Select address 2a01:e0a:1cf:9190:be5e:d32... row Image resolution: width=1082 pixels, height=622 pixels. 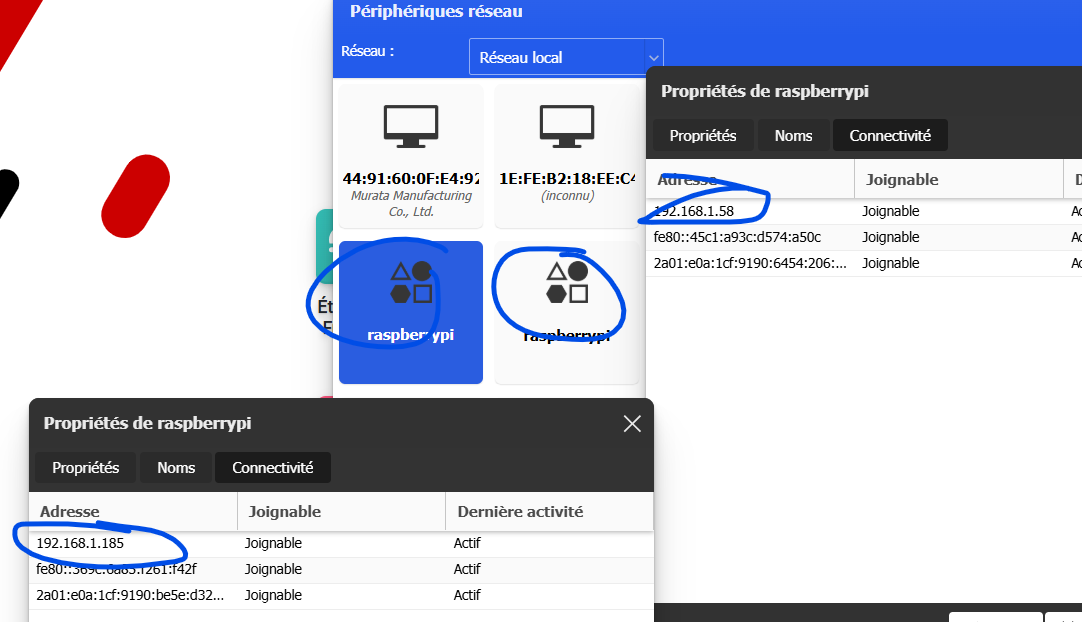point(341,595)
